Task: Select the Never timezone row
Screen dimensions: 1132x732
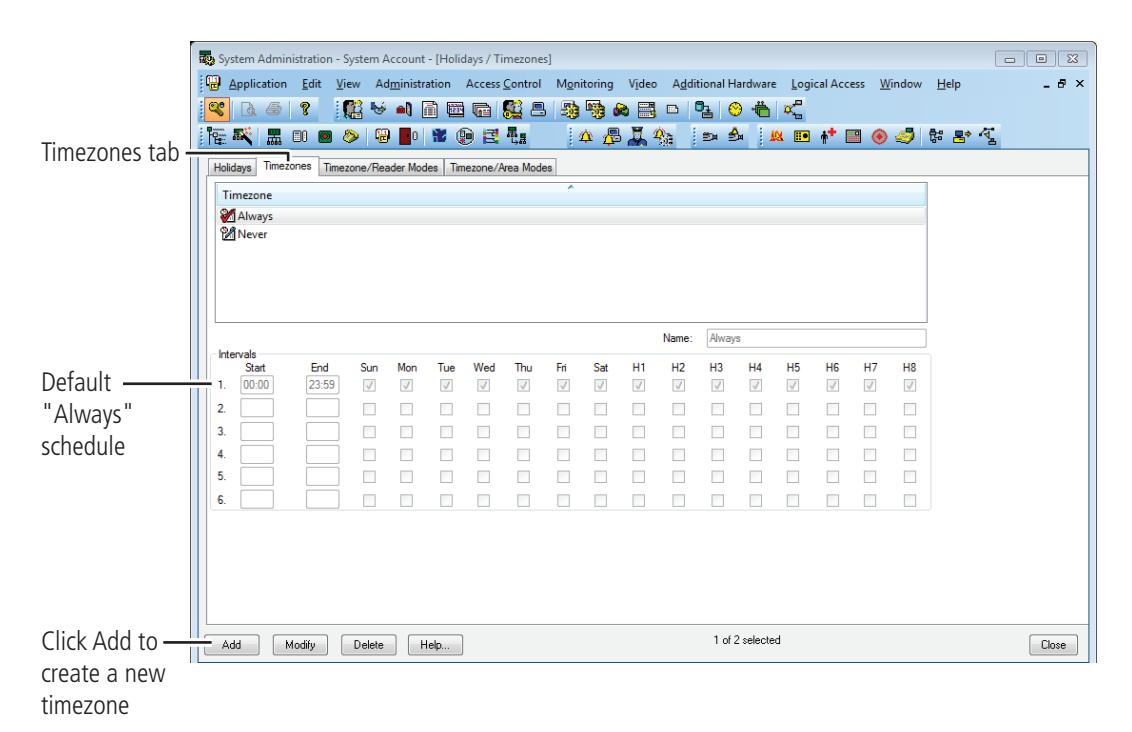Action: pyautogui.click(x=570, y=234)
